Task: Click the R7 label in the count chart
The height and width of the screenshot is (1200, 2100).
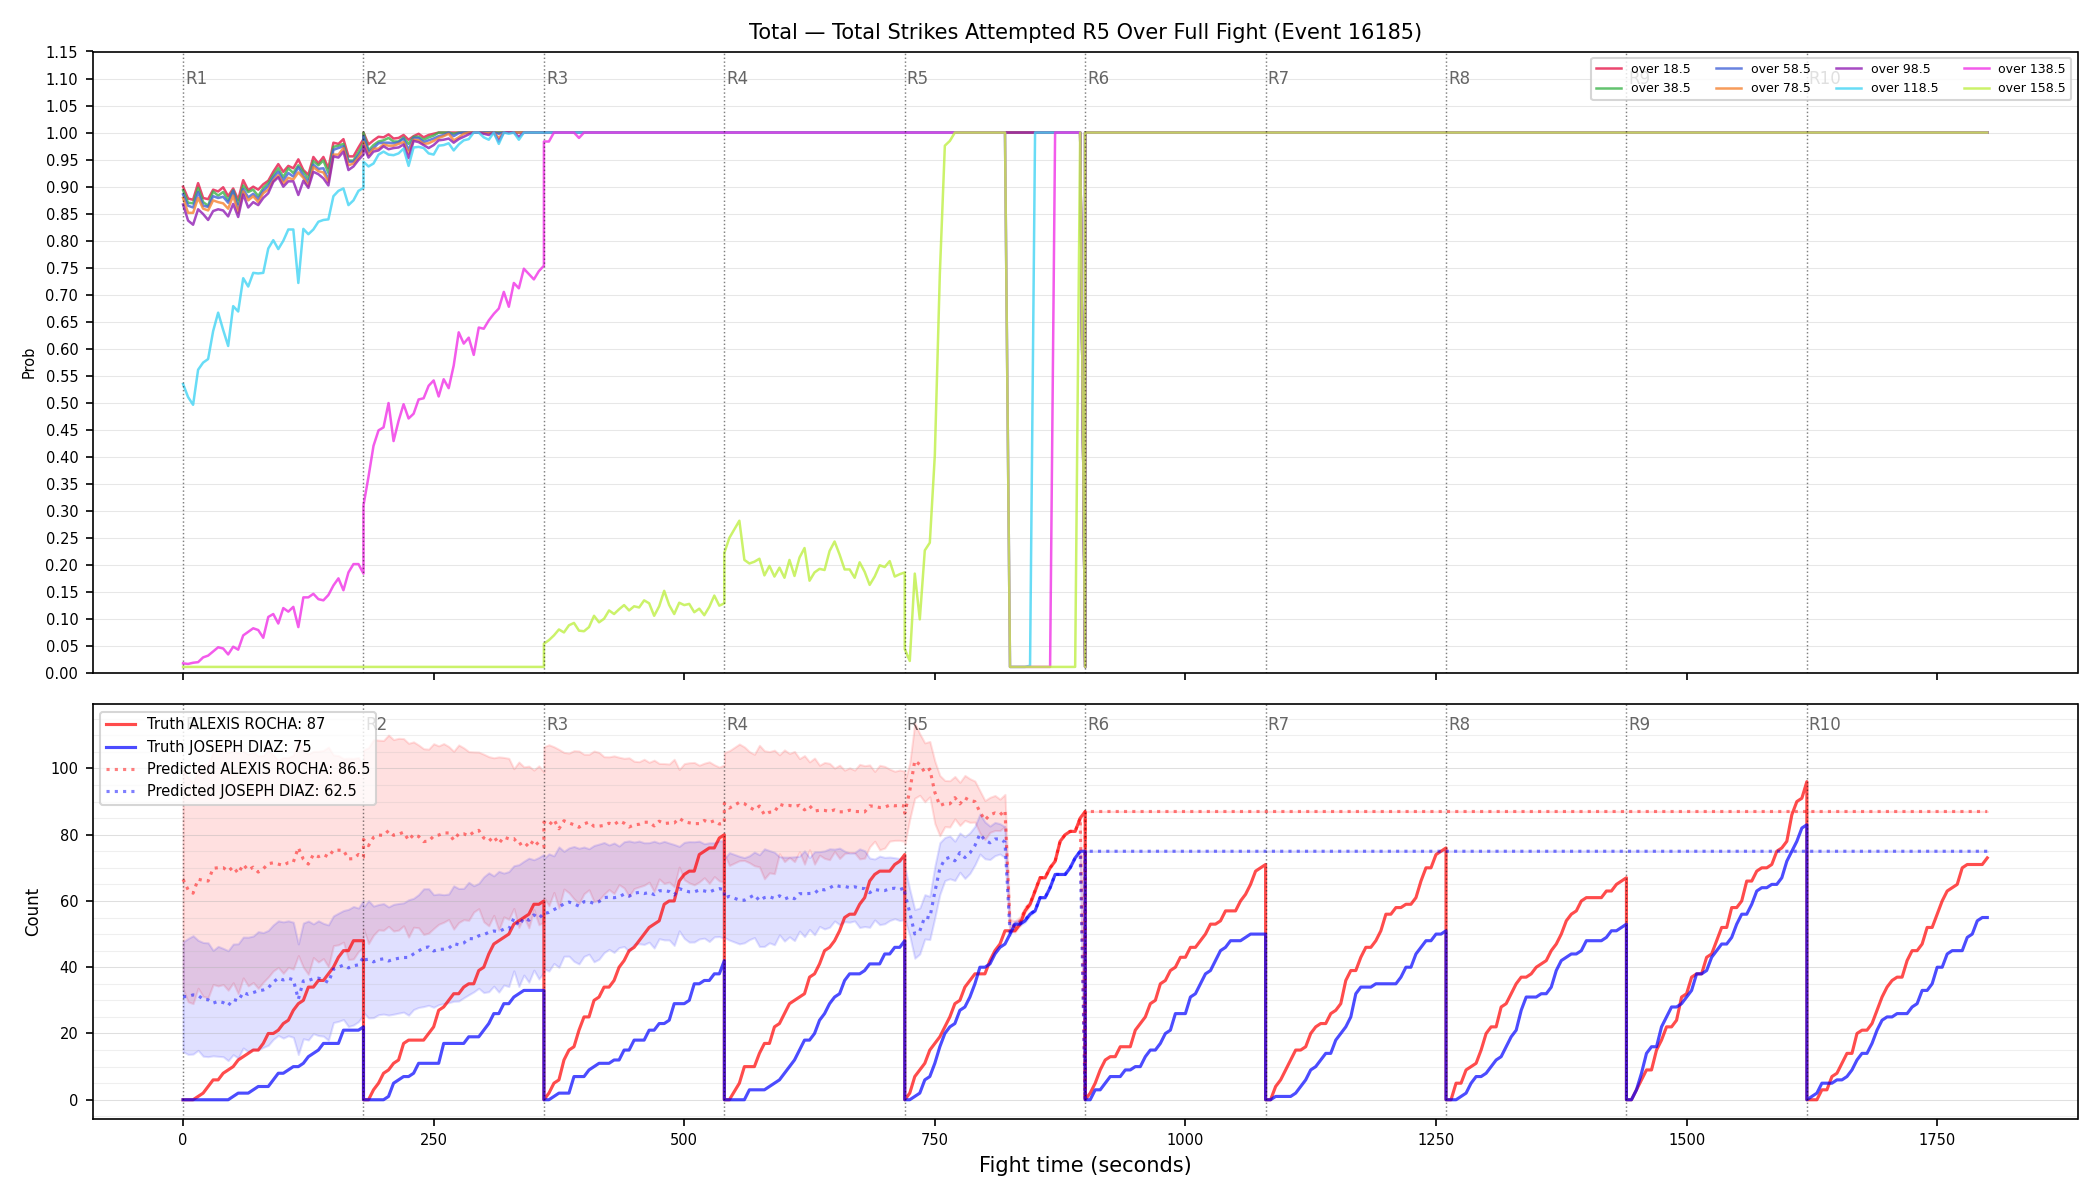Action: pyautogui.click(x=1278, y=724)
